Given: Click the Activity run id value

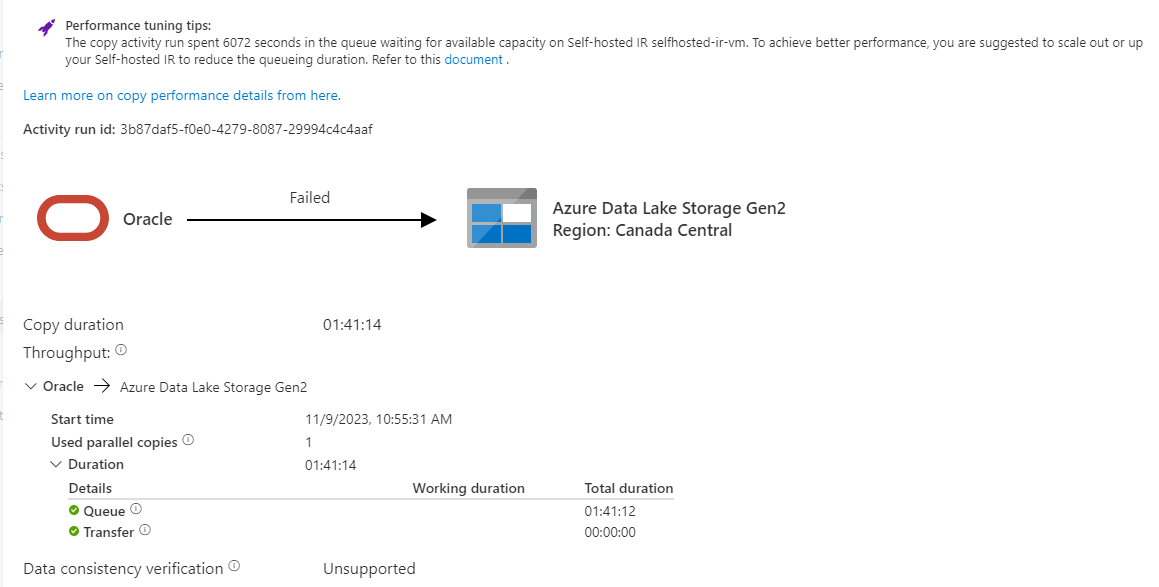Looking at the screenshot, I should [246, 129].
